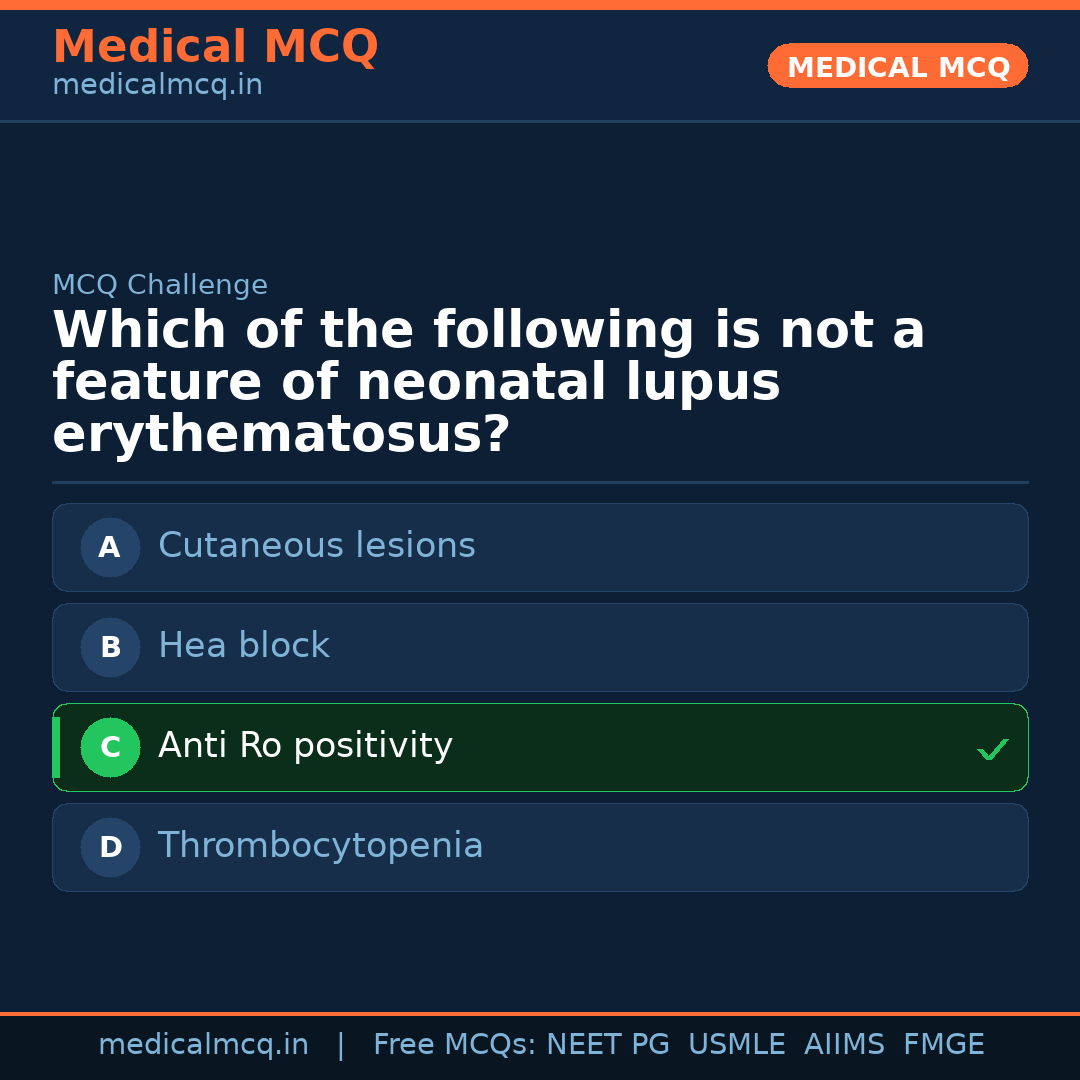
Task: Click the "MCQ Challenge" label
Action: [160, 285]
